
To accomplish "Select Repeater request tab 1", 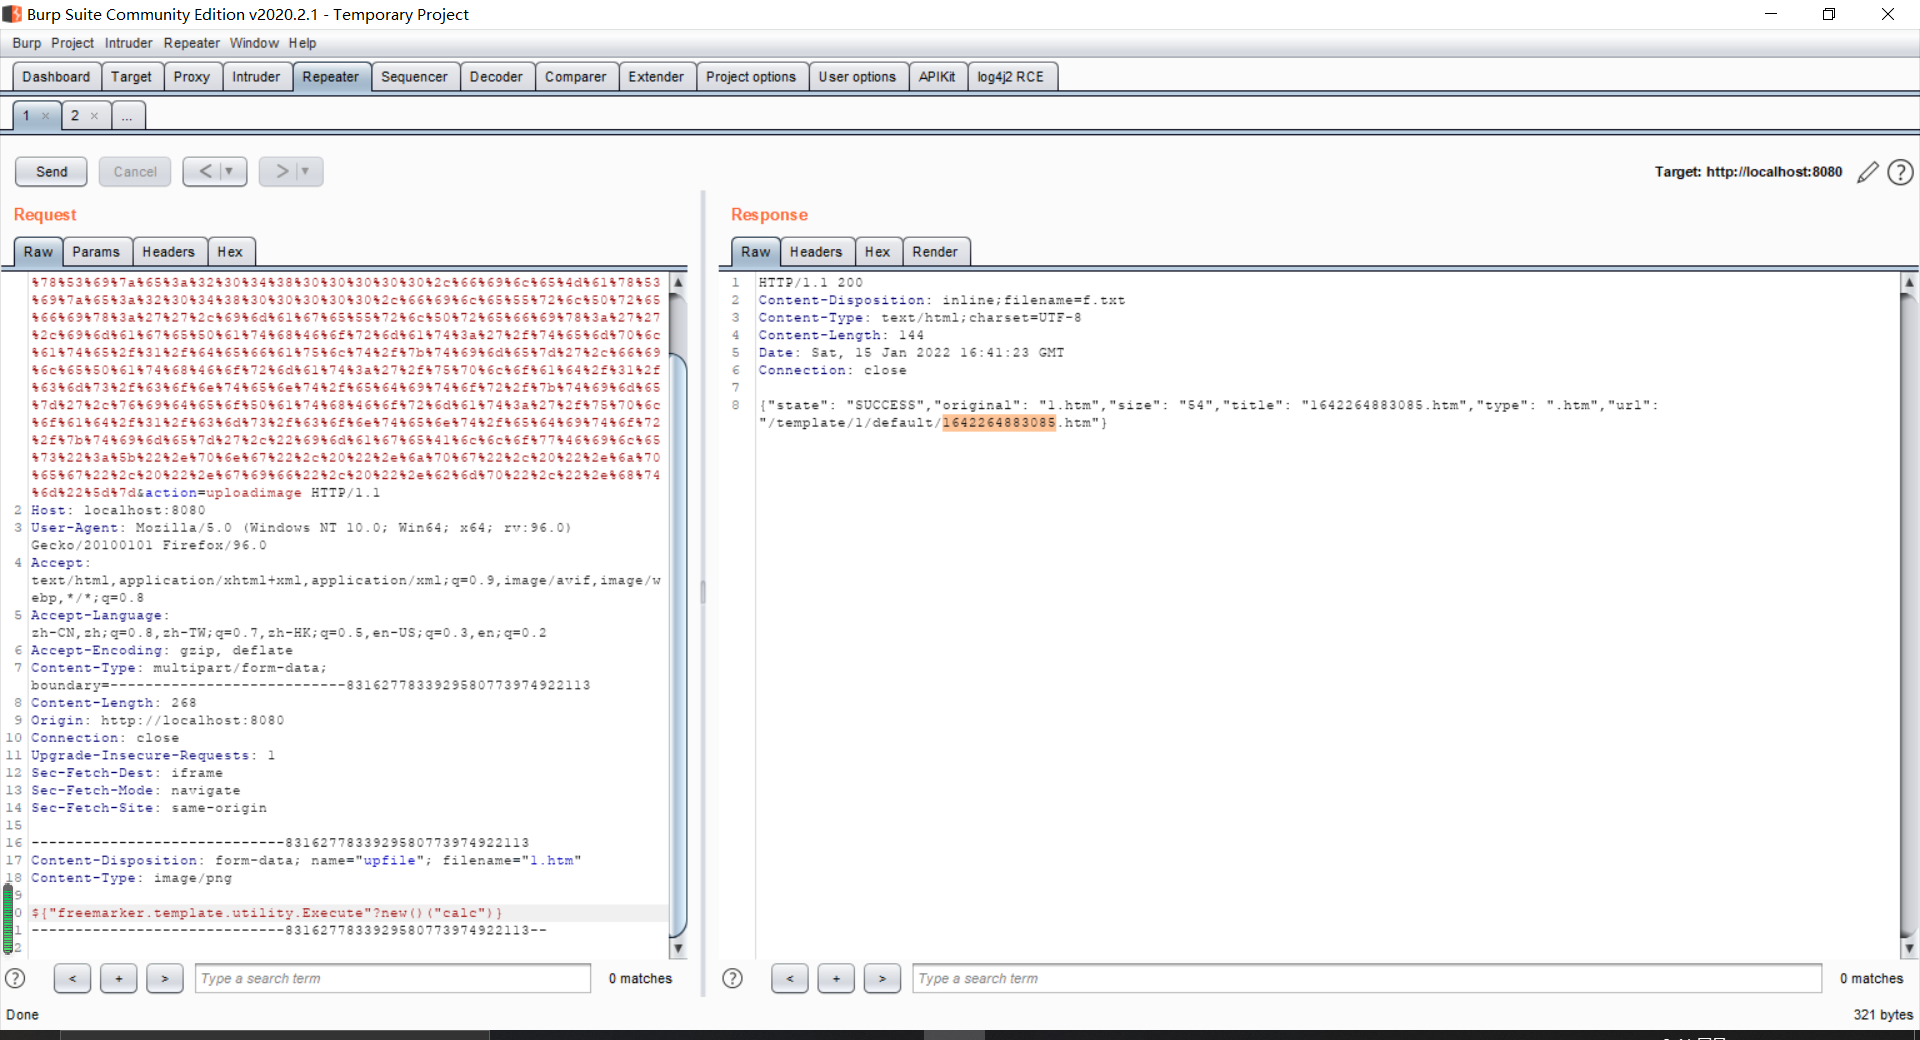I will [26, 116].
